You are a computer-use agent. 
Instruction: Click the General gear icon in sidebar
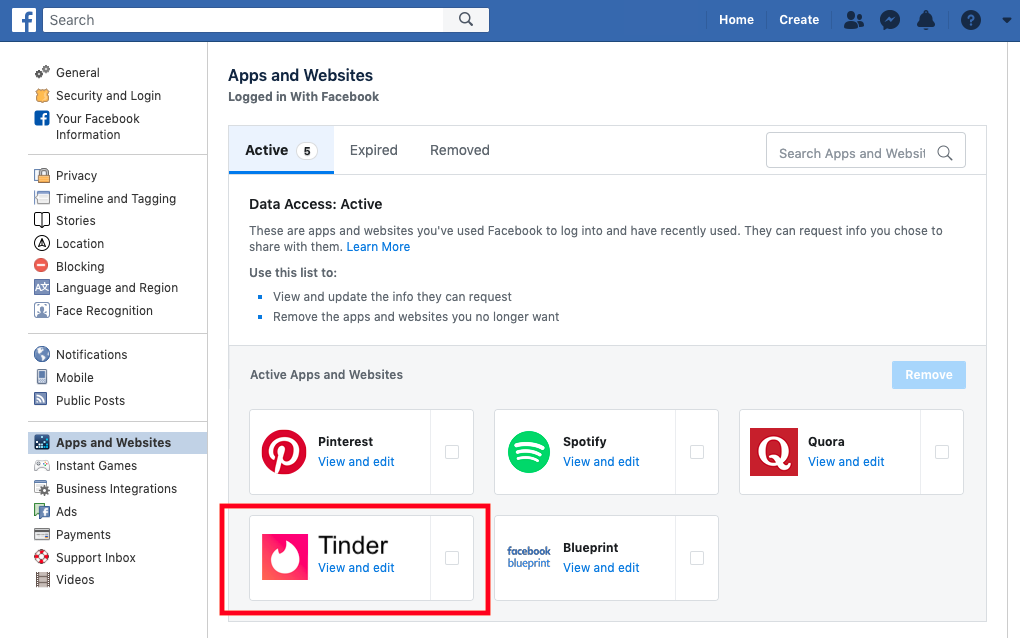coord(42,72)
